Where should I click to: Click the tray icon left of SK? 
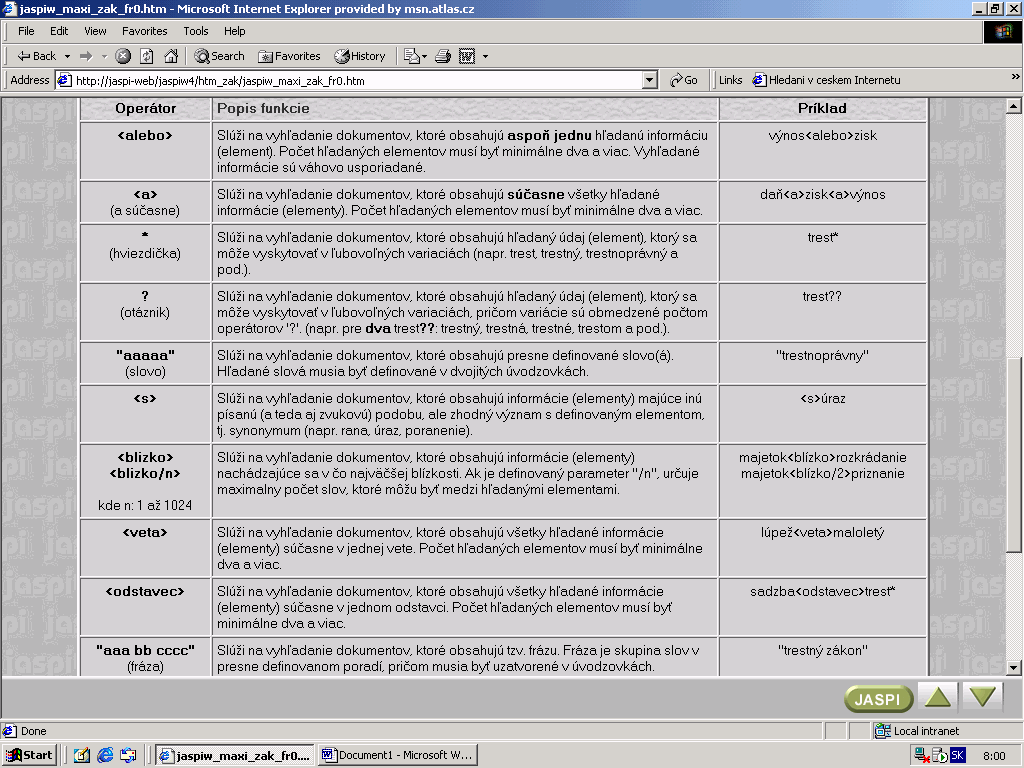[x=940, y=756]
